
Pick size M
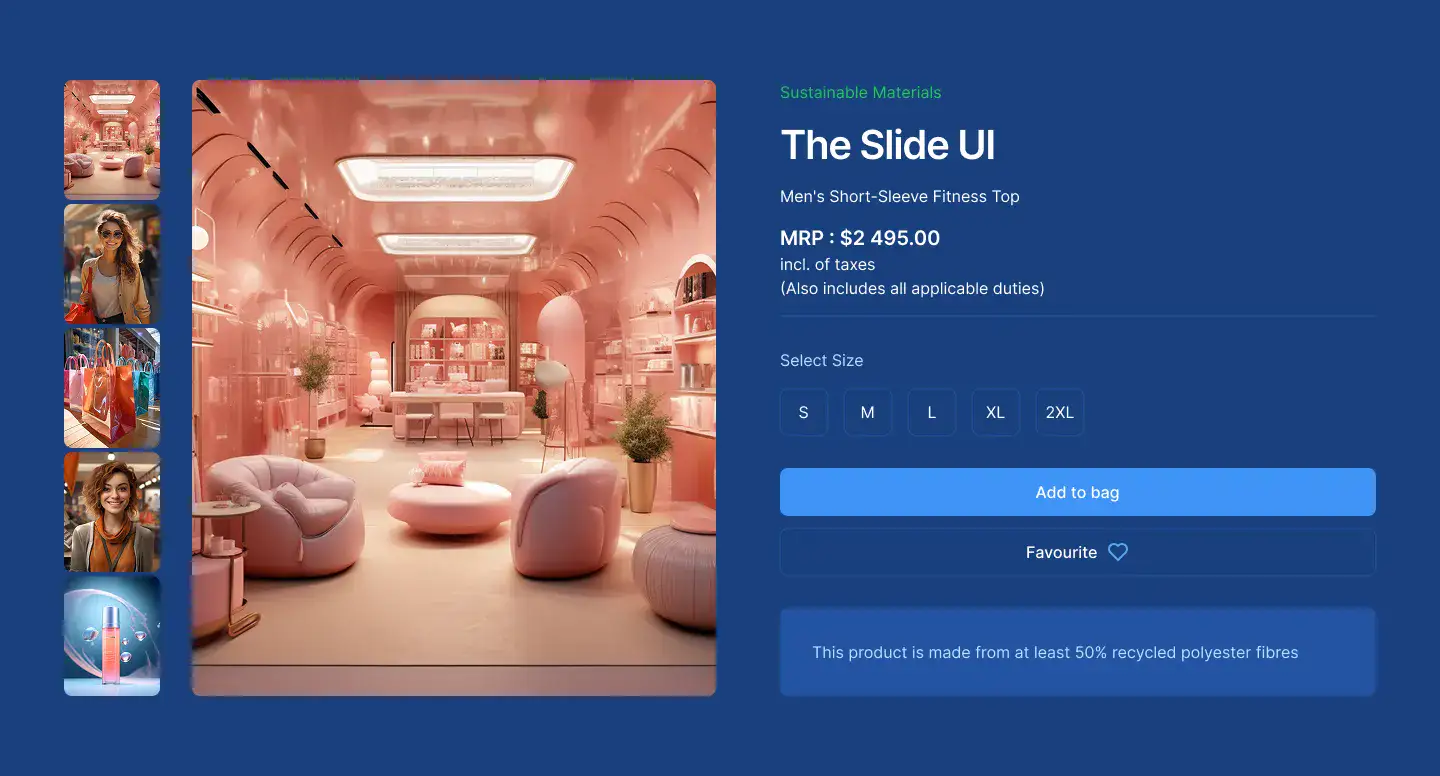868,412
